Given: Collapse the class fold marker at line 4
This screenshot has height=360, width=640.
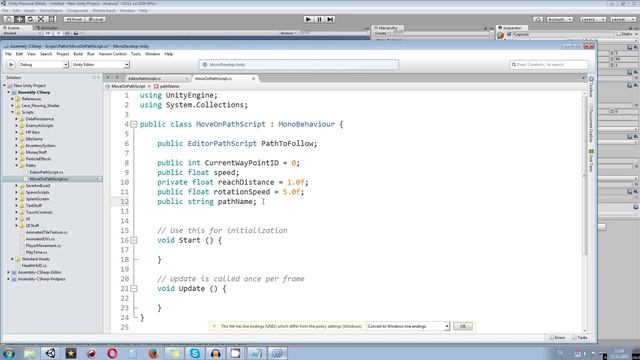Looking at the screenshot, I should (x=133, y=124).
